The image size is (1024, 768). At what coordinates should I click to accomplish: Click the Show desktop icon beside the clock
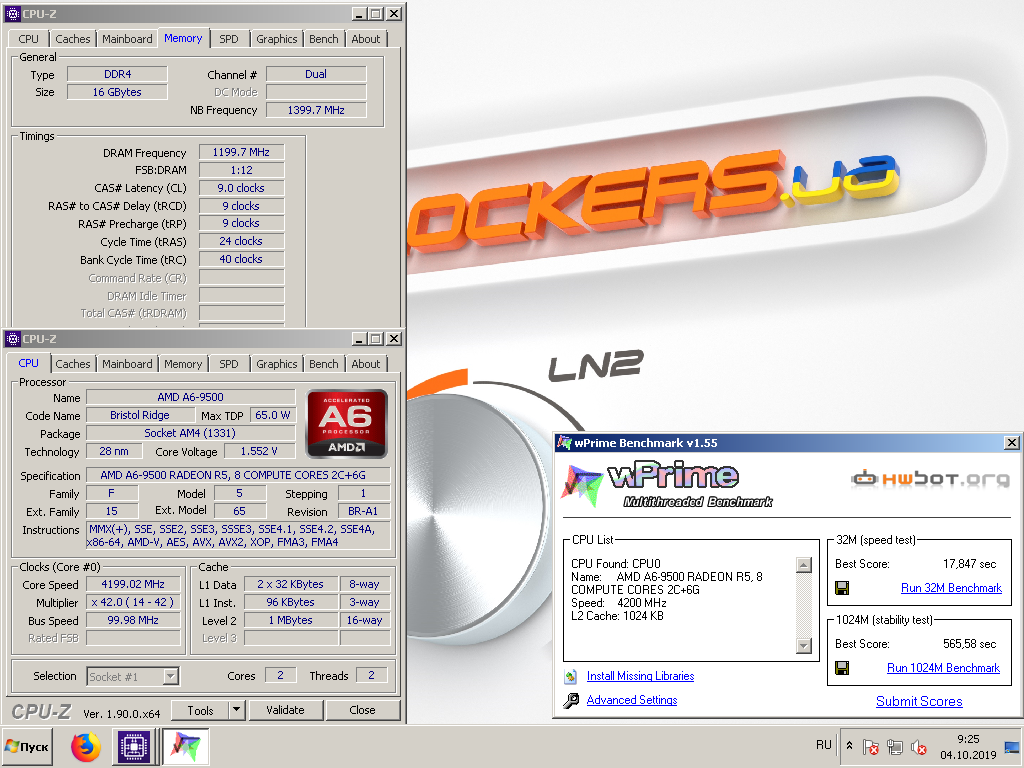click(1012, 746)
